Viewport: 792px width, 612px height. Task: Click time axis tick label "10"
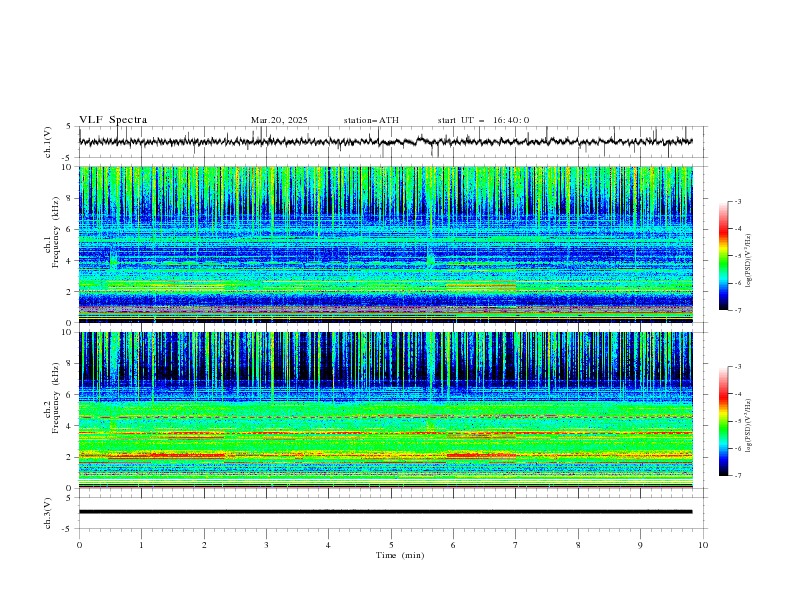coord(703,545)
